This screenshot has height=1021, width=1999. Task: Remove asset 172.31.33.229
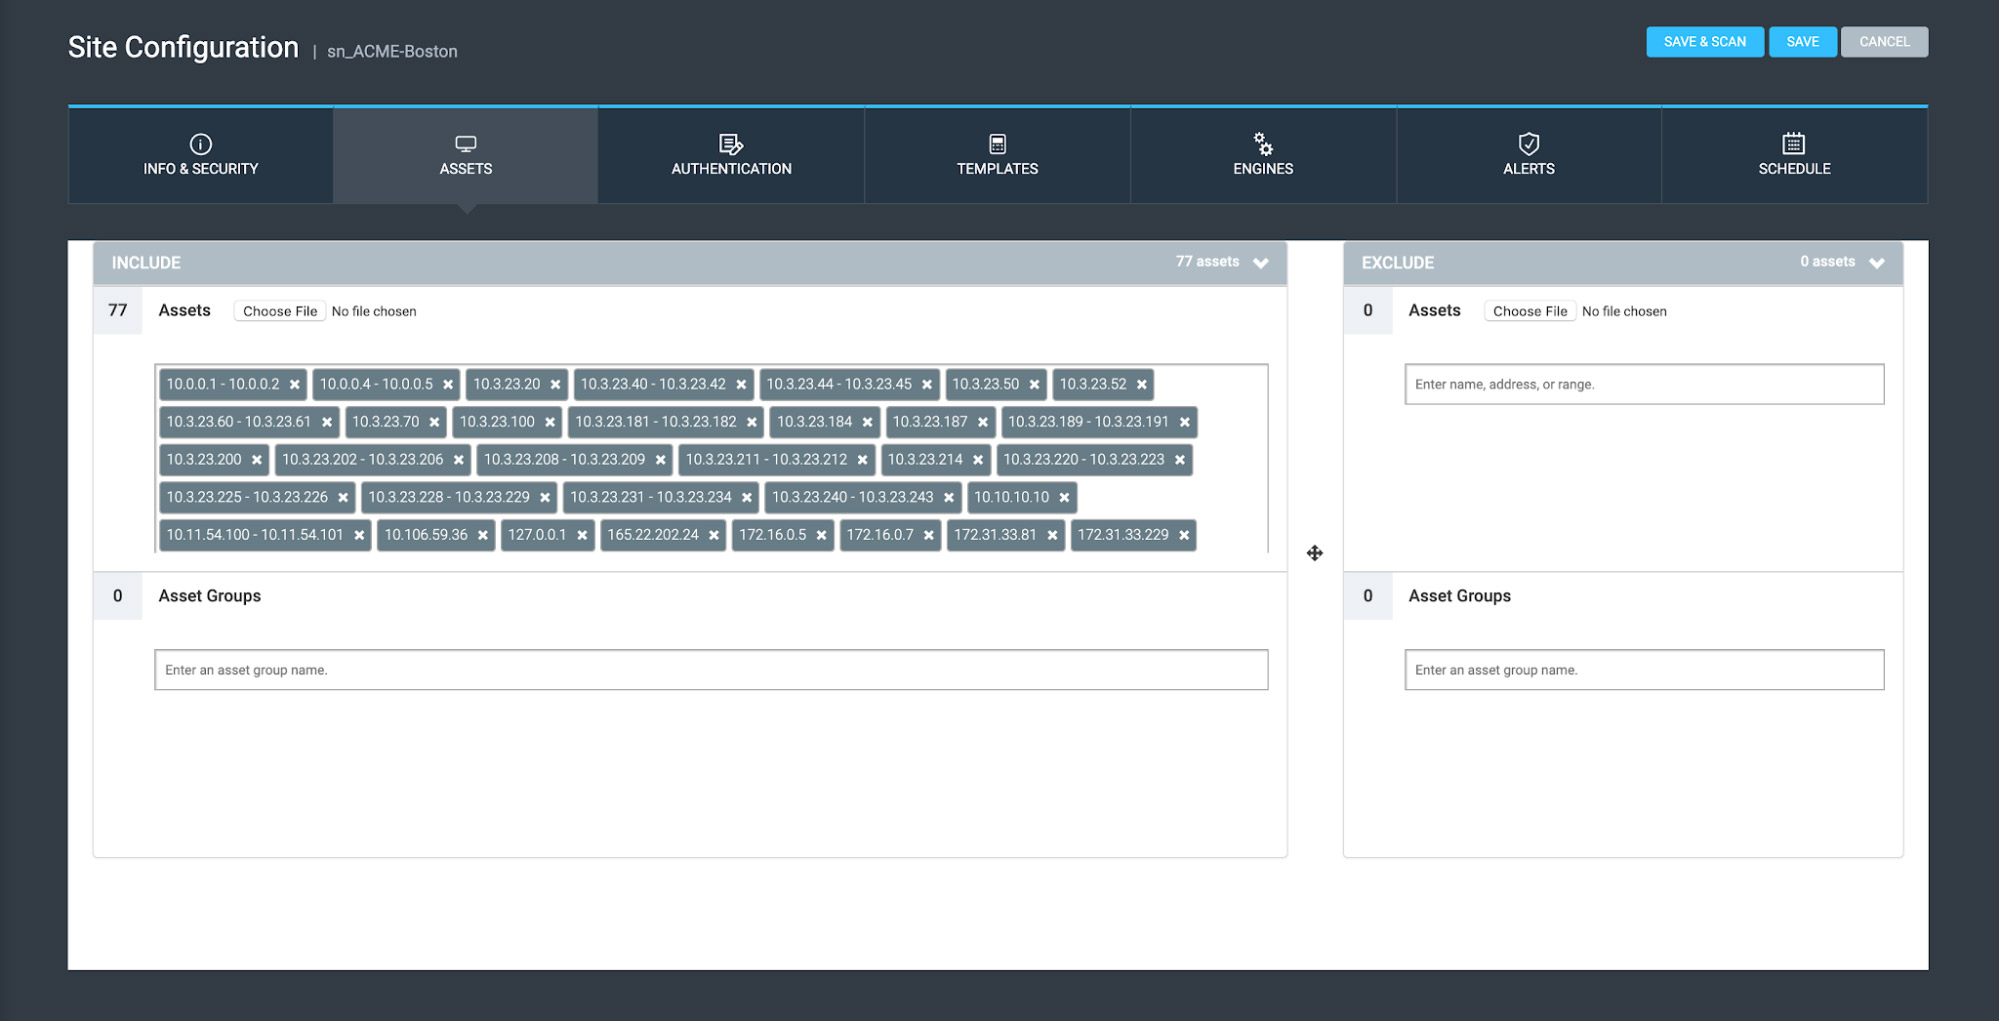click(x=1184, y=536)
